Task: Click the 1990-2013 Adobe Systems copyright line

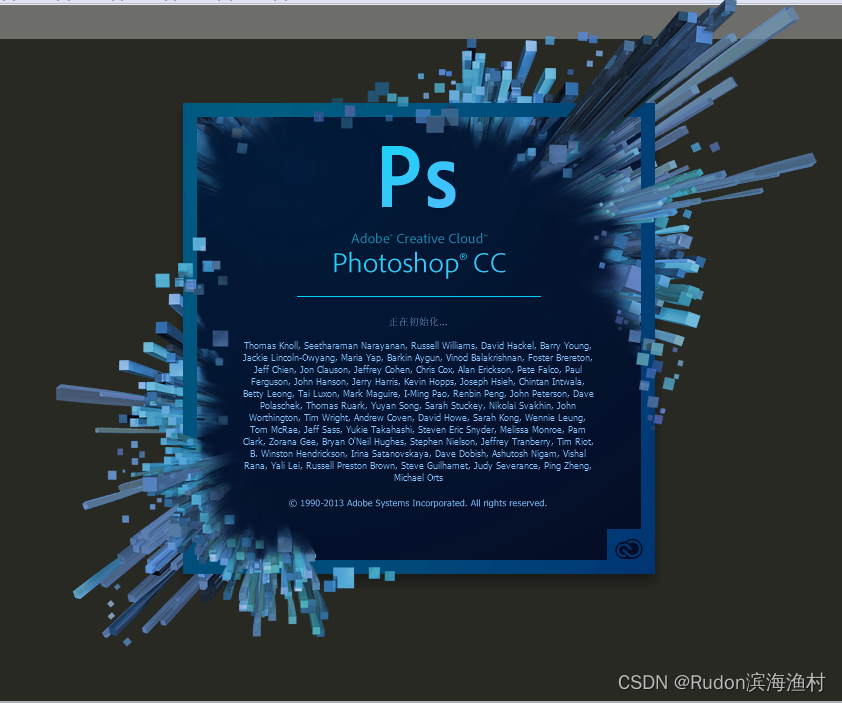Action: [418, 503]
